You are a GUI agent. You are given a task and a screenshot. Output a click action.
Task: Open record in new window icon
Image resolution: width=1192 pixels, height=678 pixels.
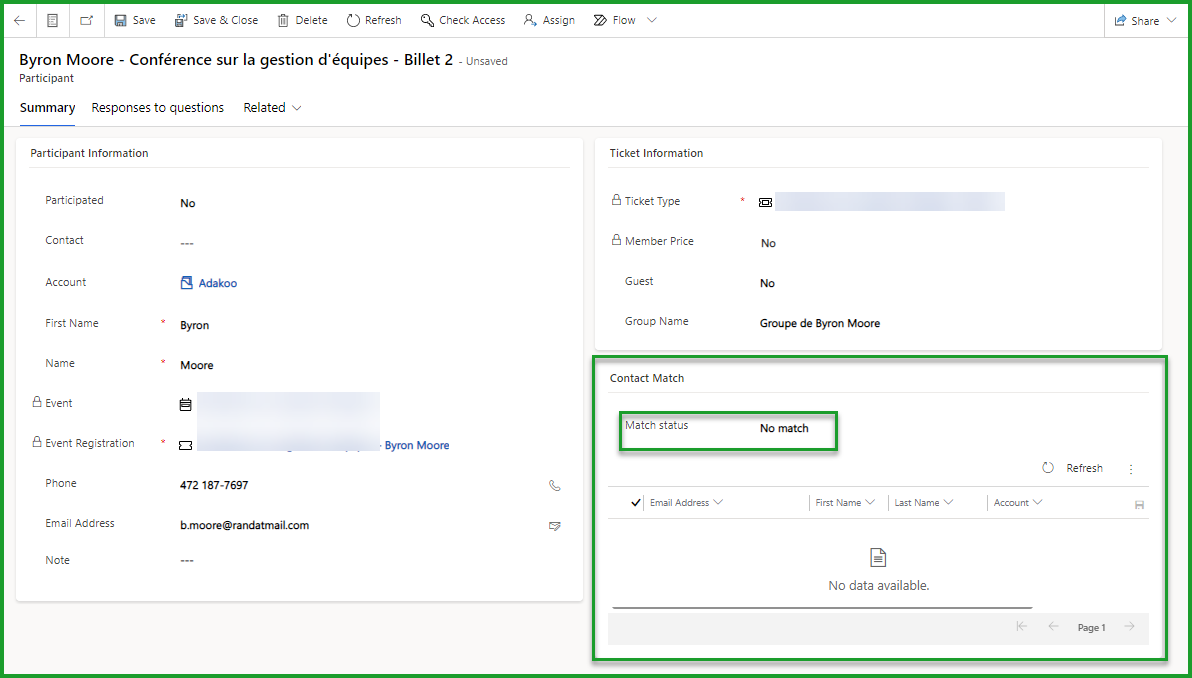point(87,20)
